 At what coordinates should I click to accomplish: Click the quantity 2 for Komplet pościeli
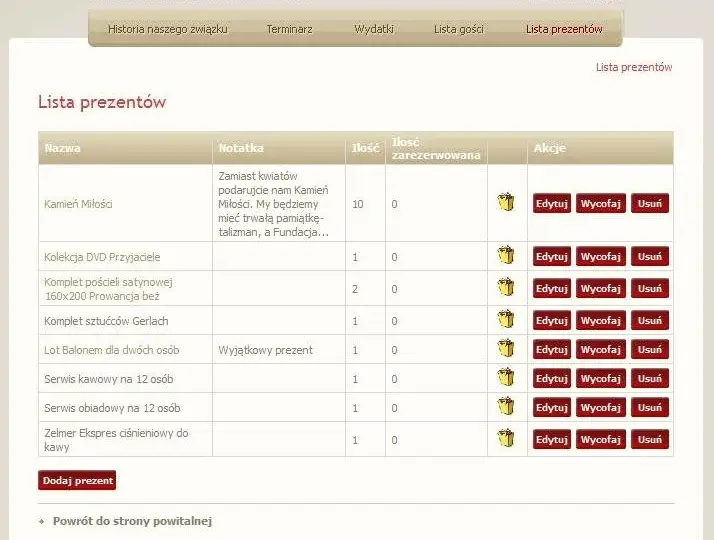355,289
